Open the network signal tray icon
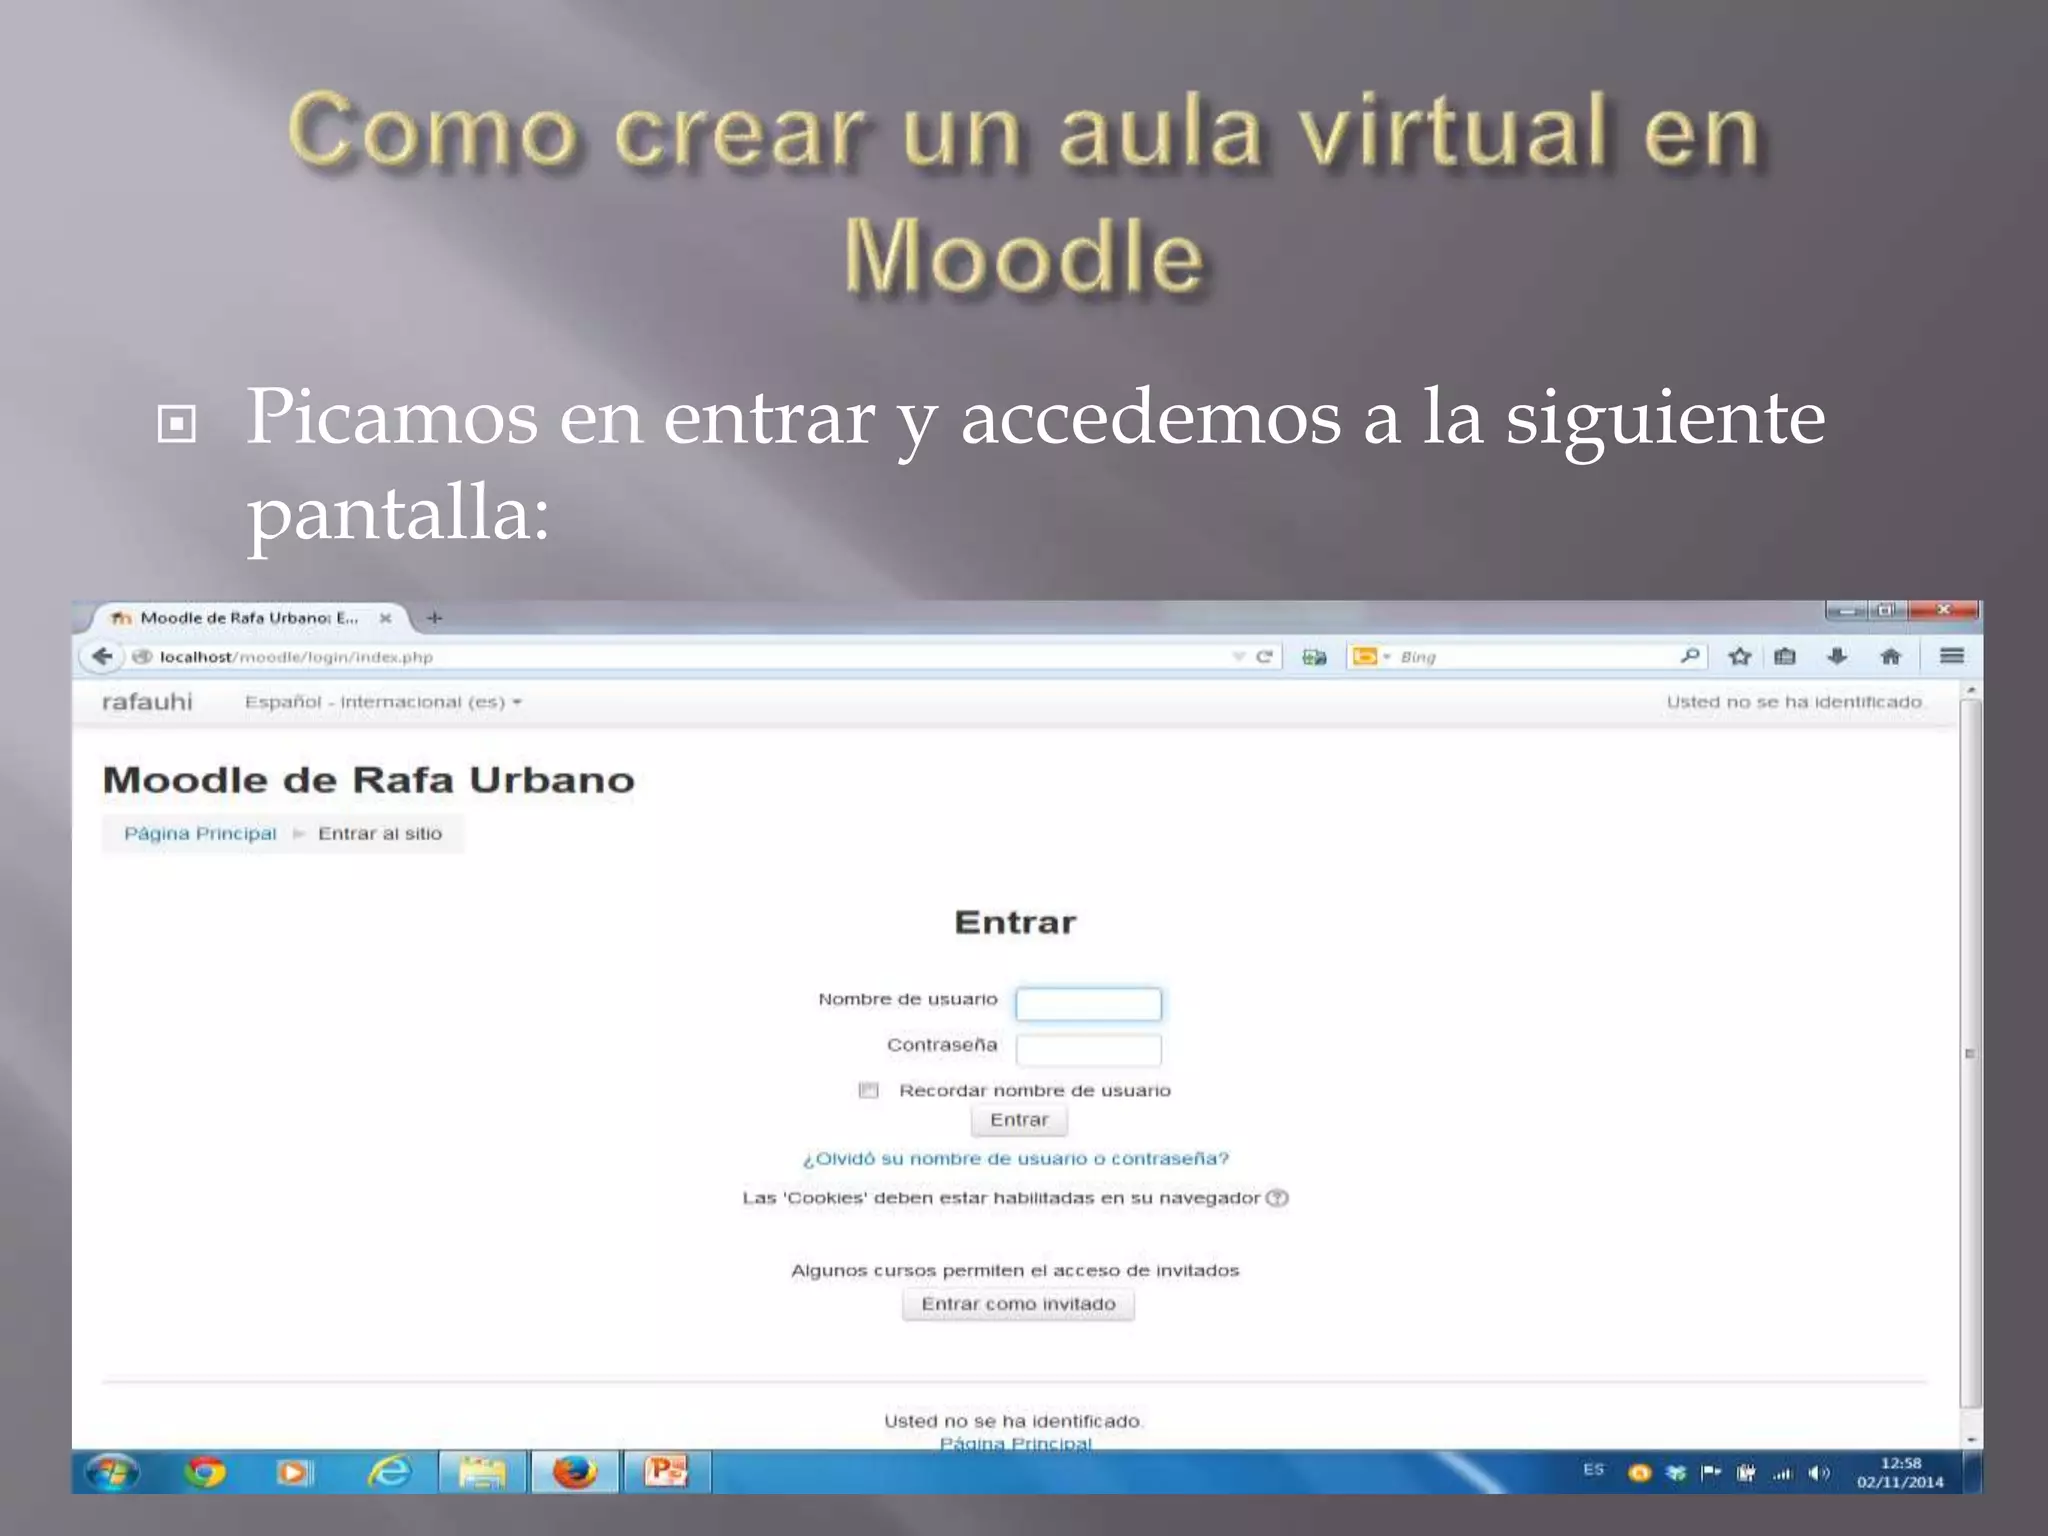Image resolution: width=2048 pixels, height=1536 pixels. pyautogui.click(x=1782, y=1473)
